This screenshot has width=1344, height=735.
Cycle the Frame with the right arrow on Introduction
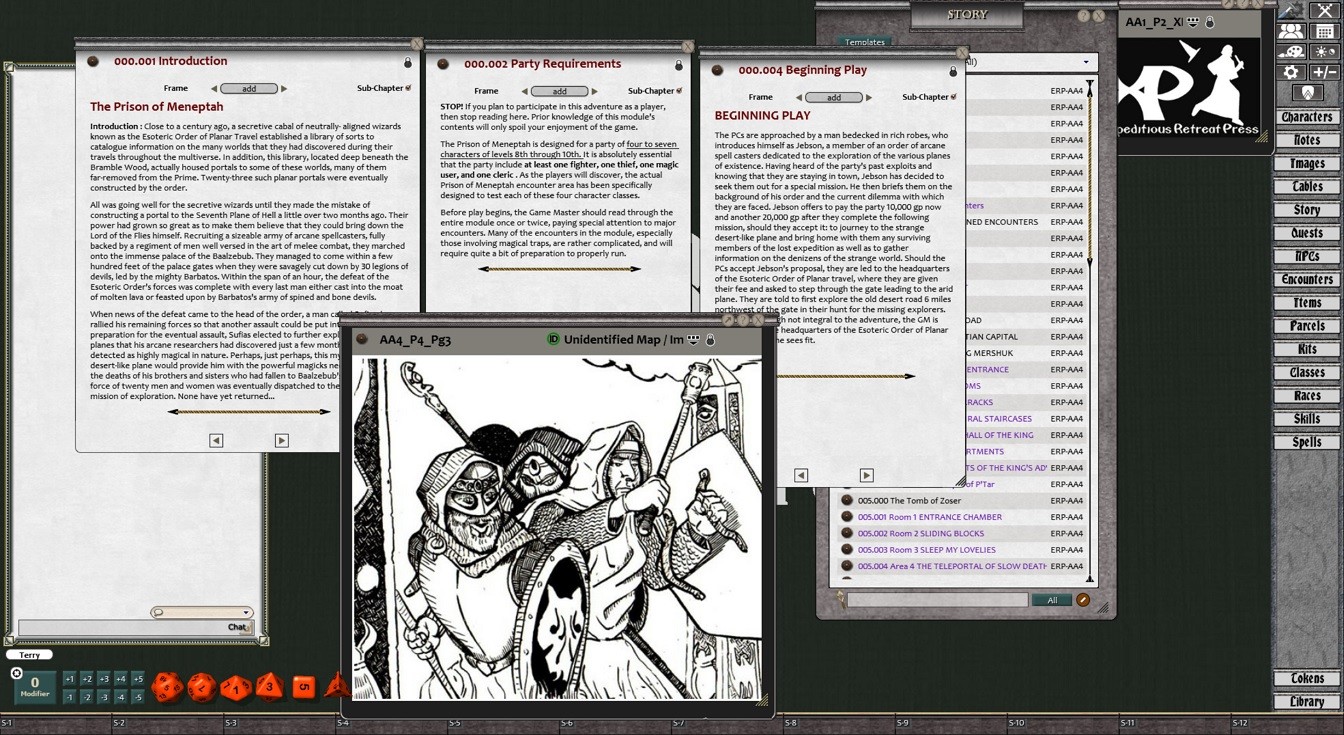click(x=281, y=88)
